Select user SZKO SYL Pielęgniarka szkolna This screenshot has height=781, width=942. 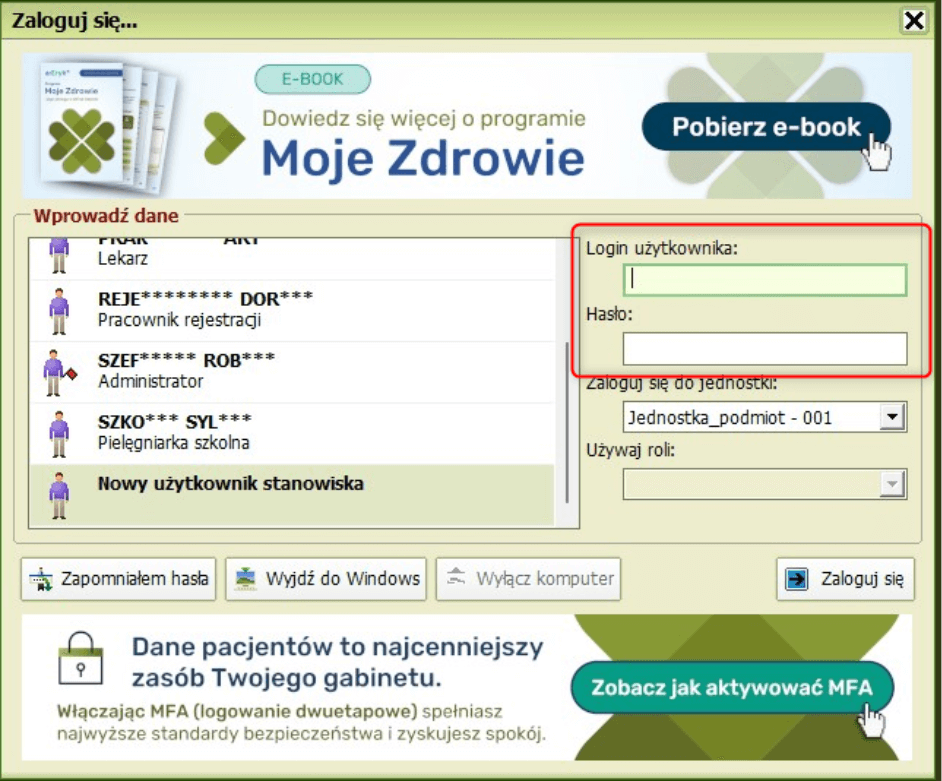click(291, 434)
